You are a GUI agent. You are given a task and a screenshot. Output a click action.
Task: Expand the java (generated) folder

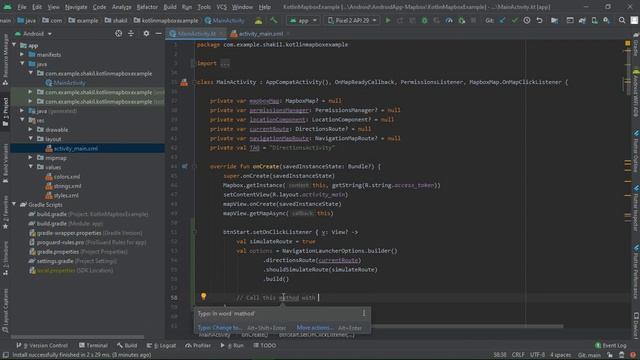(22, 111)
